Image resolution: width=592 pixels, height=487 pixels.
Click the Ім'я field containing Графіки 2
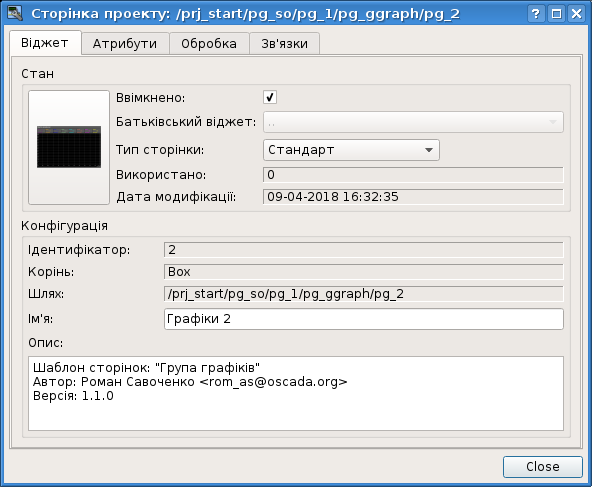364,319
